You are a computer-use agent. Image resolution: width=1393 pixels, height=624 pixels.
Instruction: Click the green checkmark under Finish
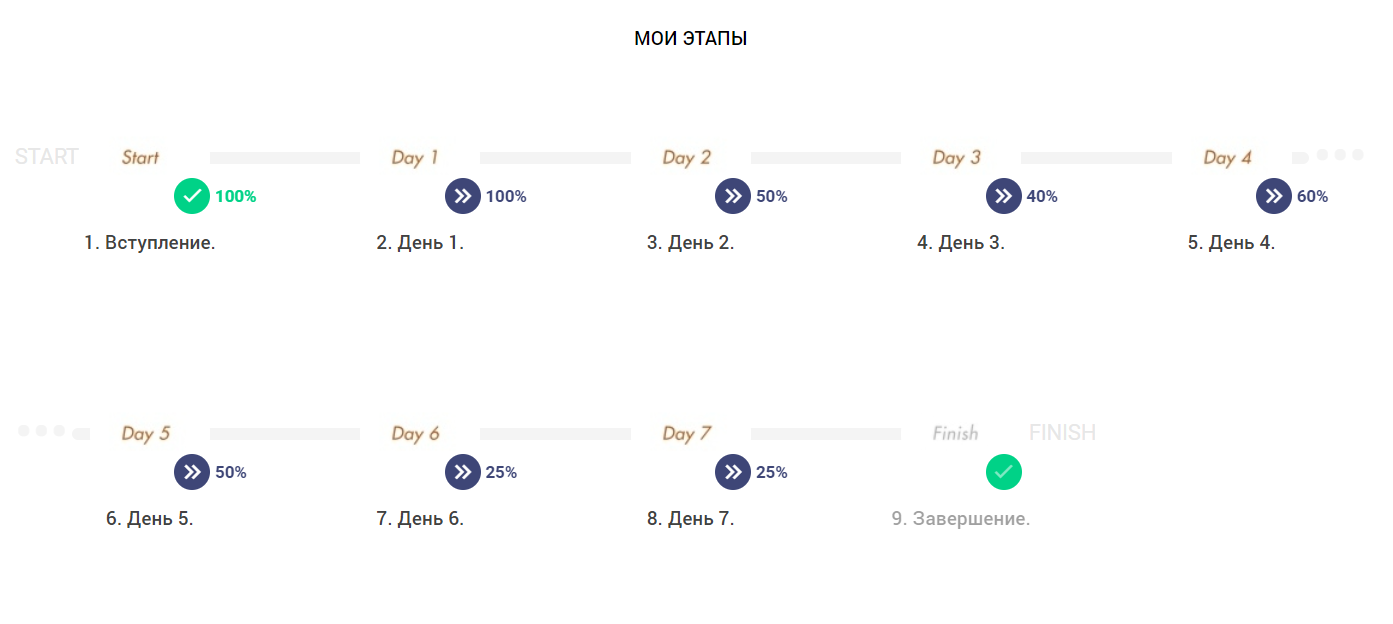tap(1004, 472)
